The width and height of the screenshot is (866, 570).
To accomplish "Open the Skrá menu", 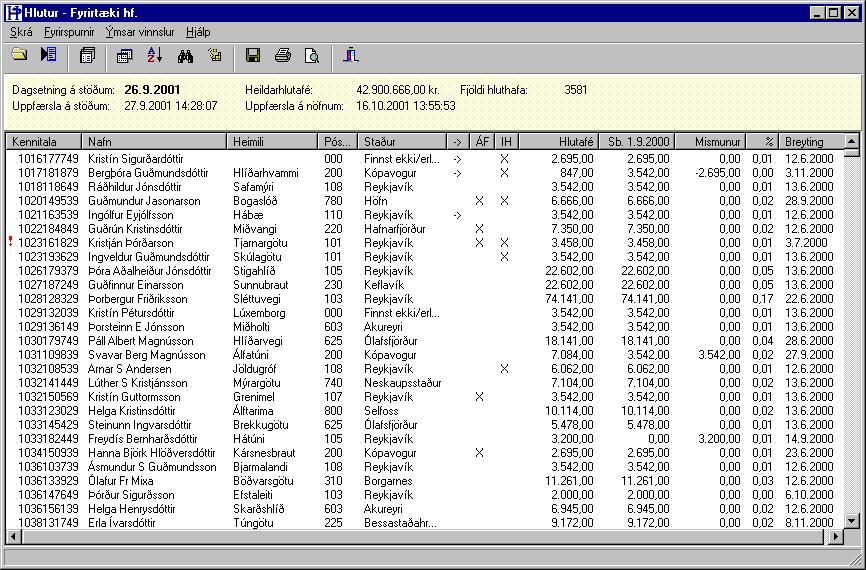I will (x=21, y=32).
